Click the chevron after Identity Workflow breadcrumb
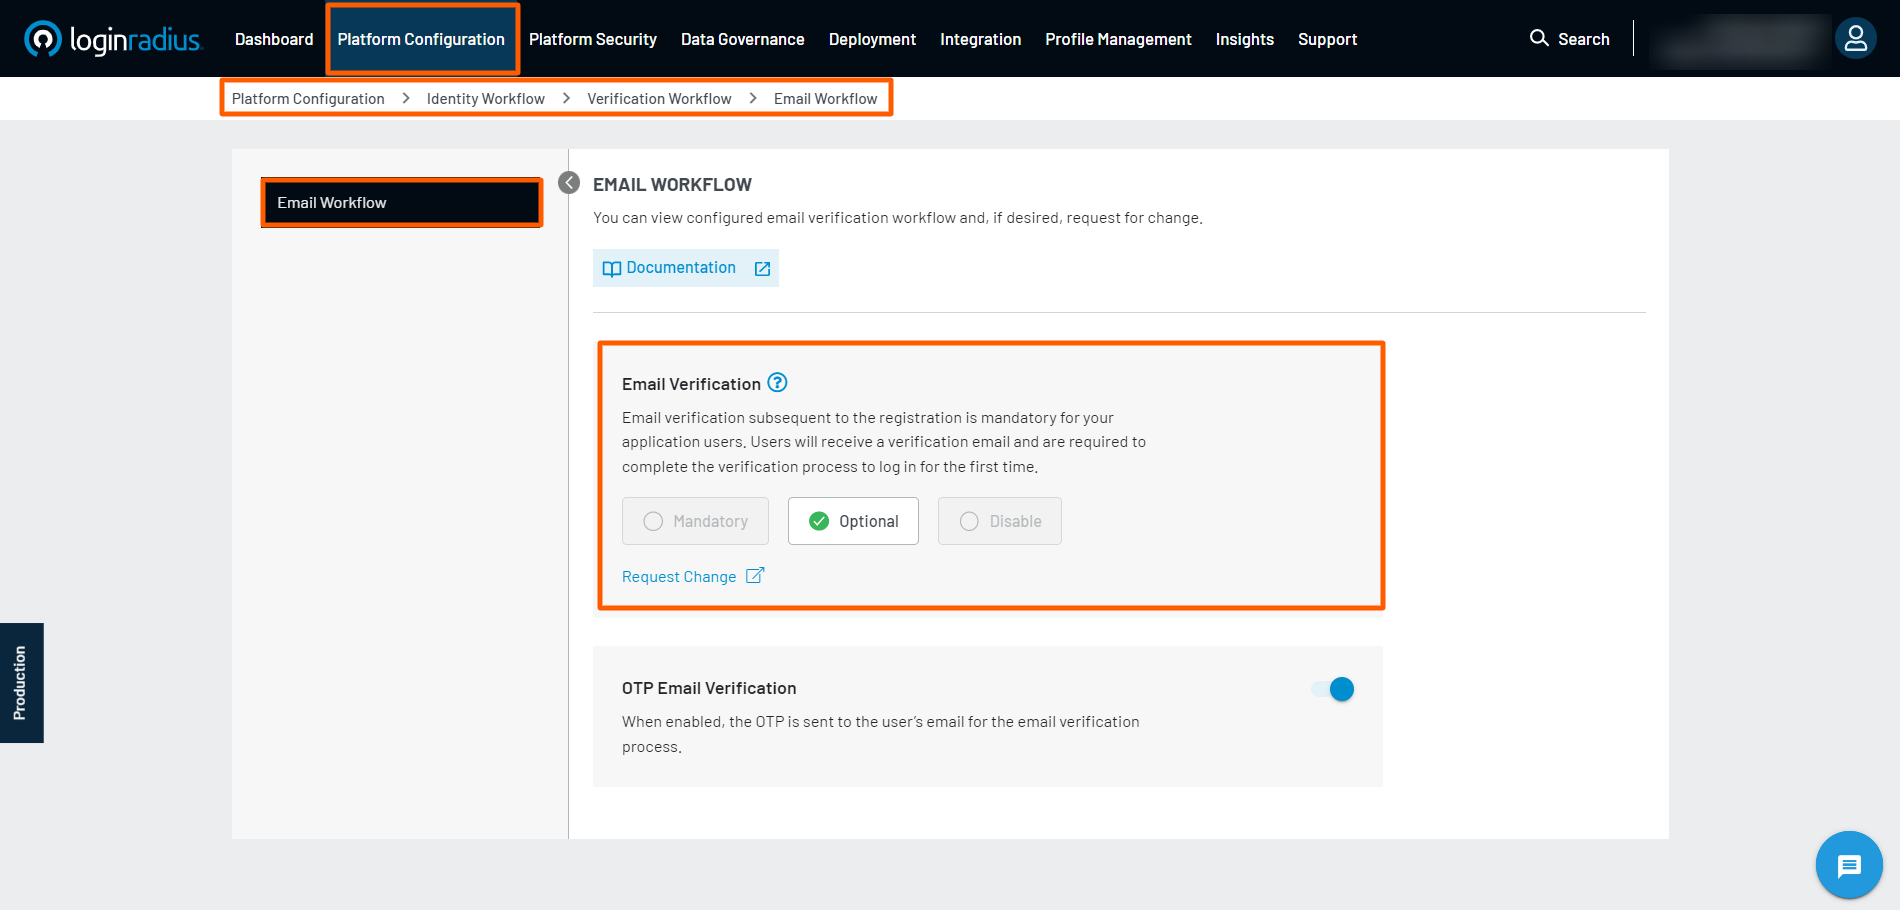 tap(565, 98)
